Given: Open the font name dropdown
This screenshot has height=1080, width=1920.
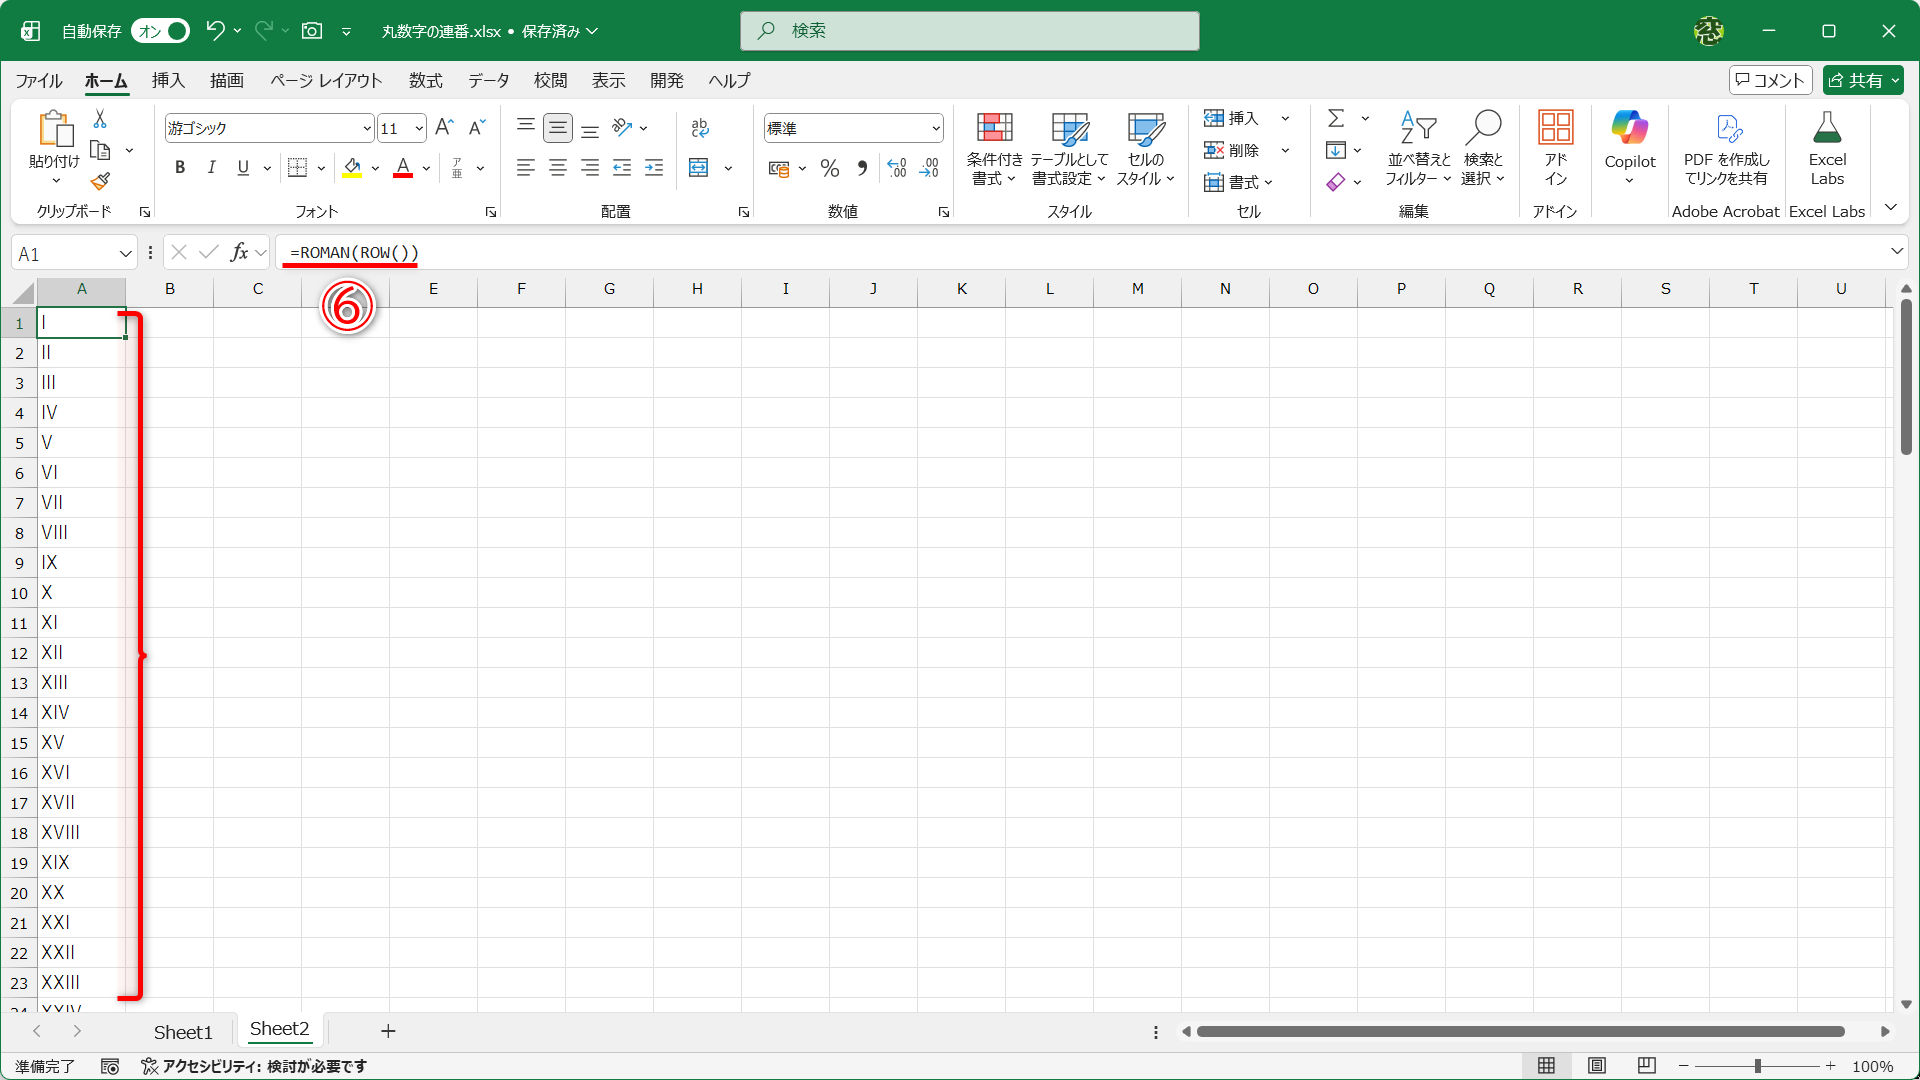Looking at the screenshot, I should 367,128.
